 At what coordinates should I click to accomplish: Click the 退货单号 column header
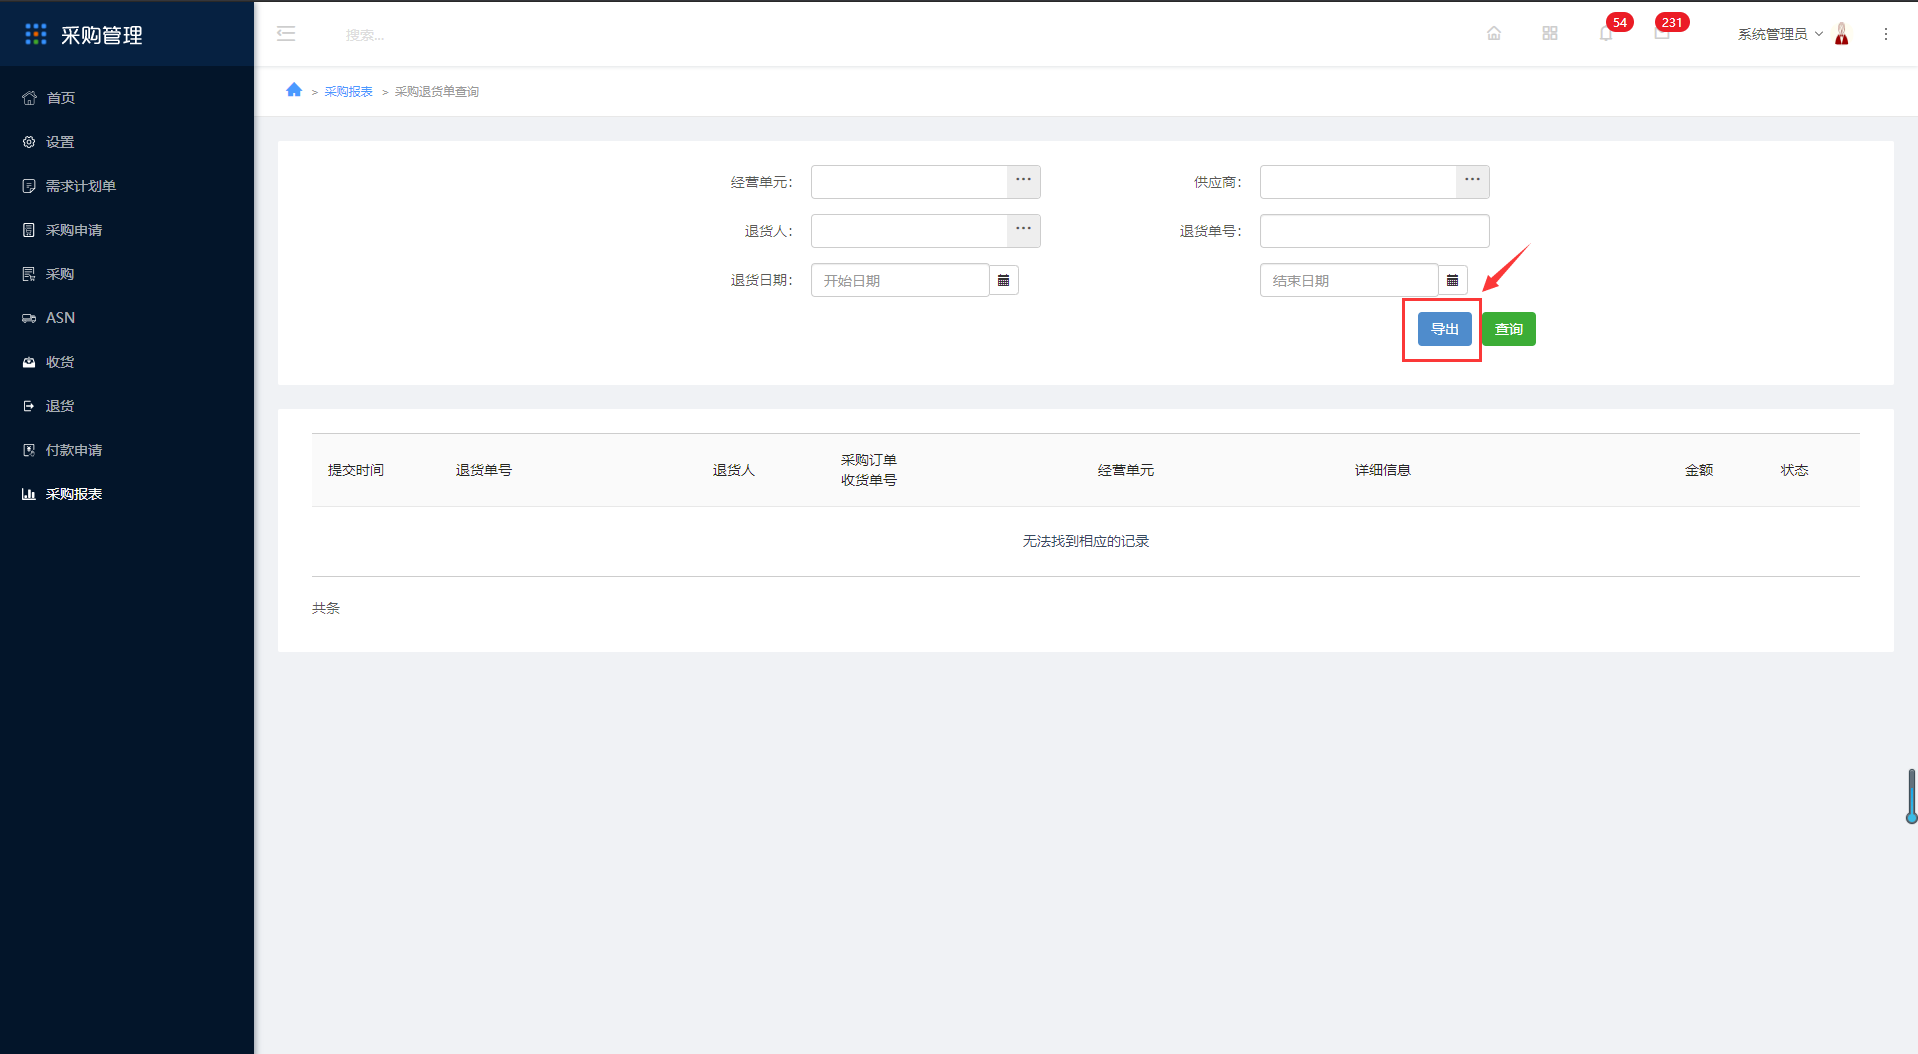484,470
